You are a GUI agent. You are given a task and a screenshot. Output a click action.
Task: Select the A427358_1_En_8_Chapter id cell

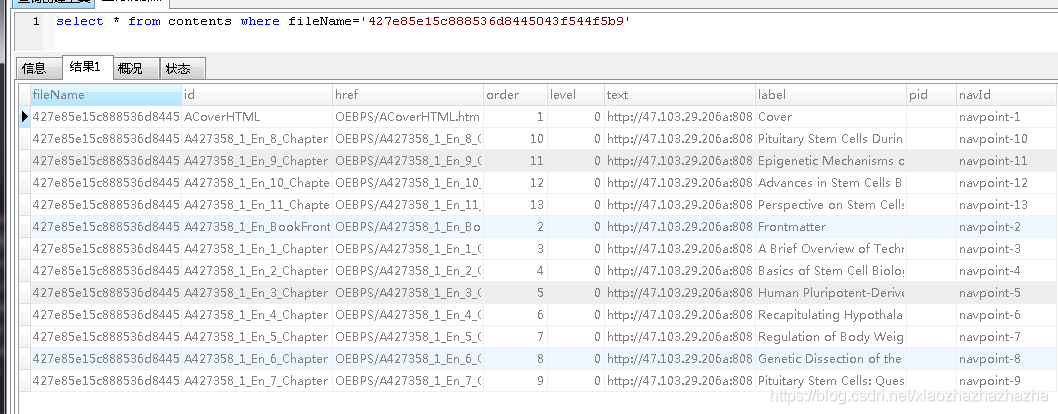pyautogui.click(x=257, y=139)
